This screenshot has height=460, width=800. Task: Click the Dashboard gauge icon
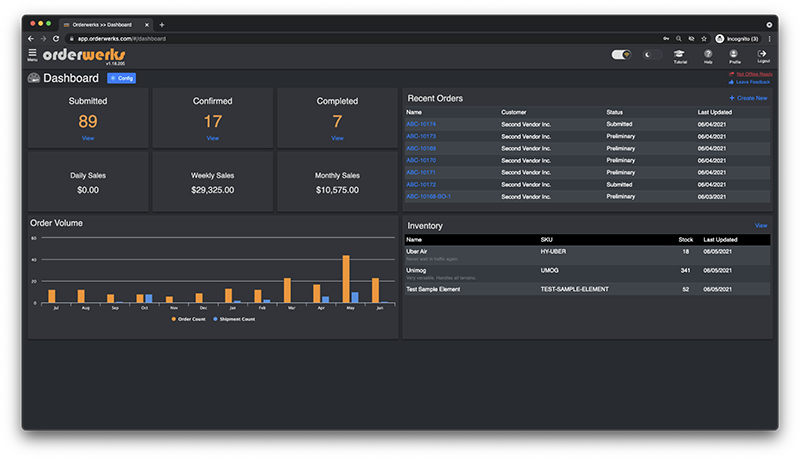34,78
